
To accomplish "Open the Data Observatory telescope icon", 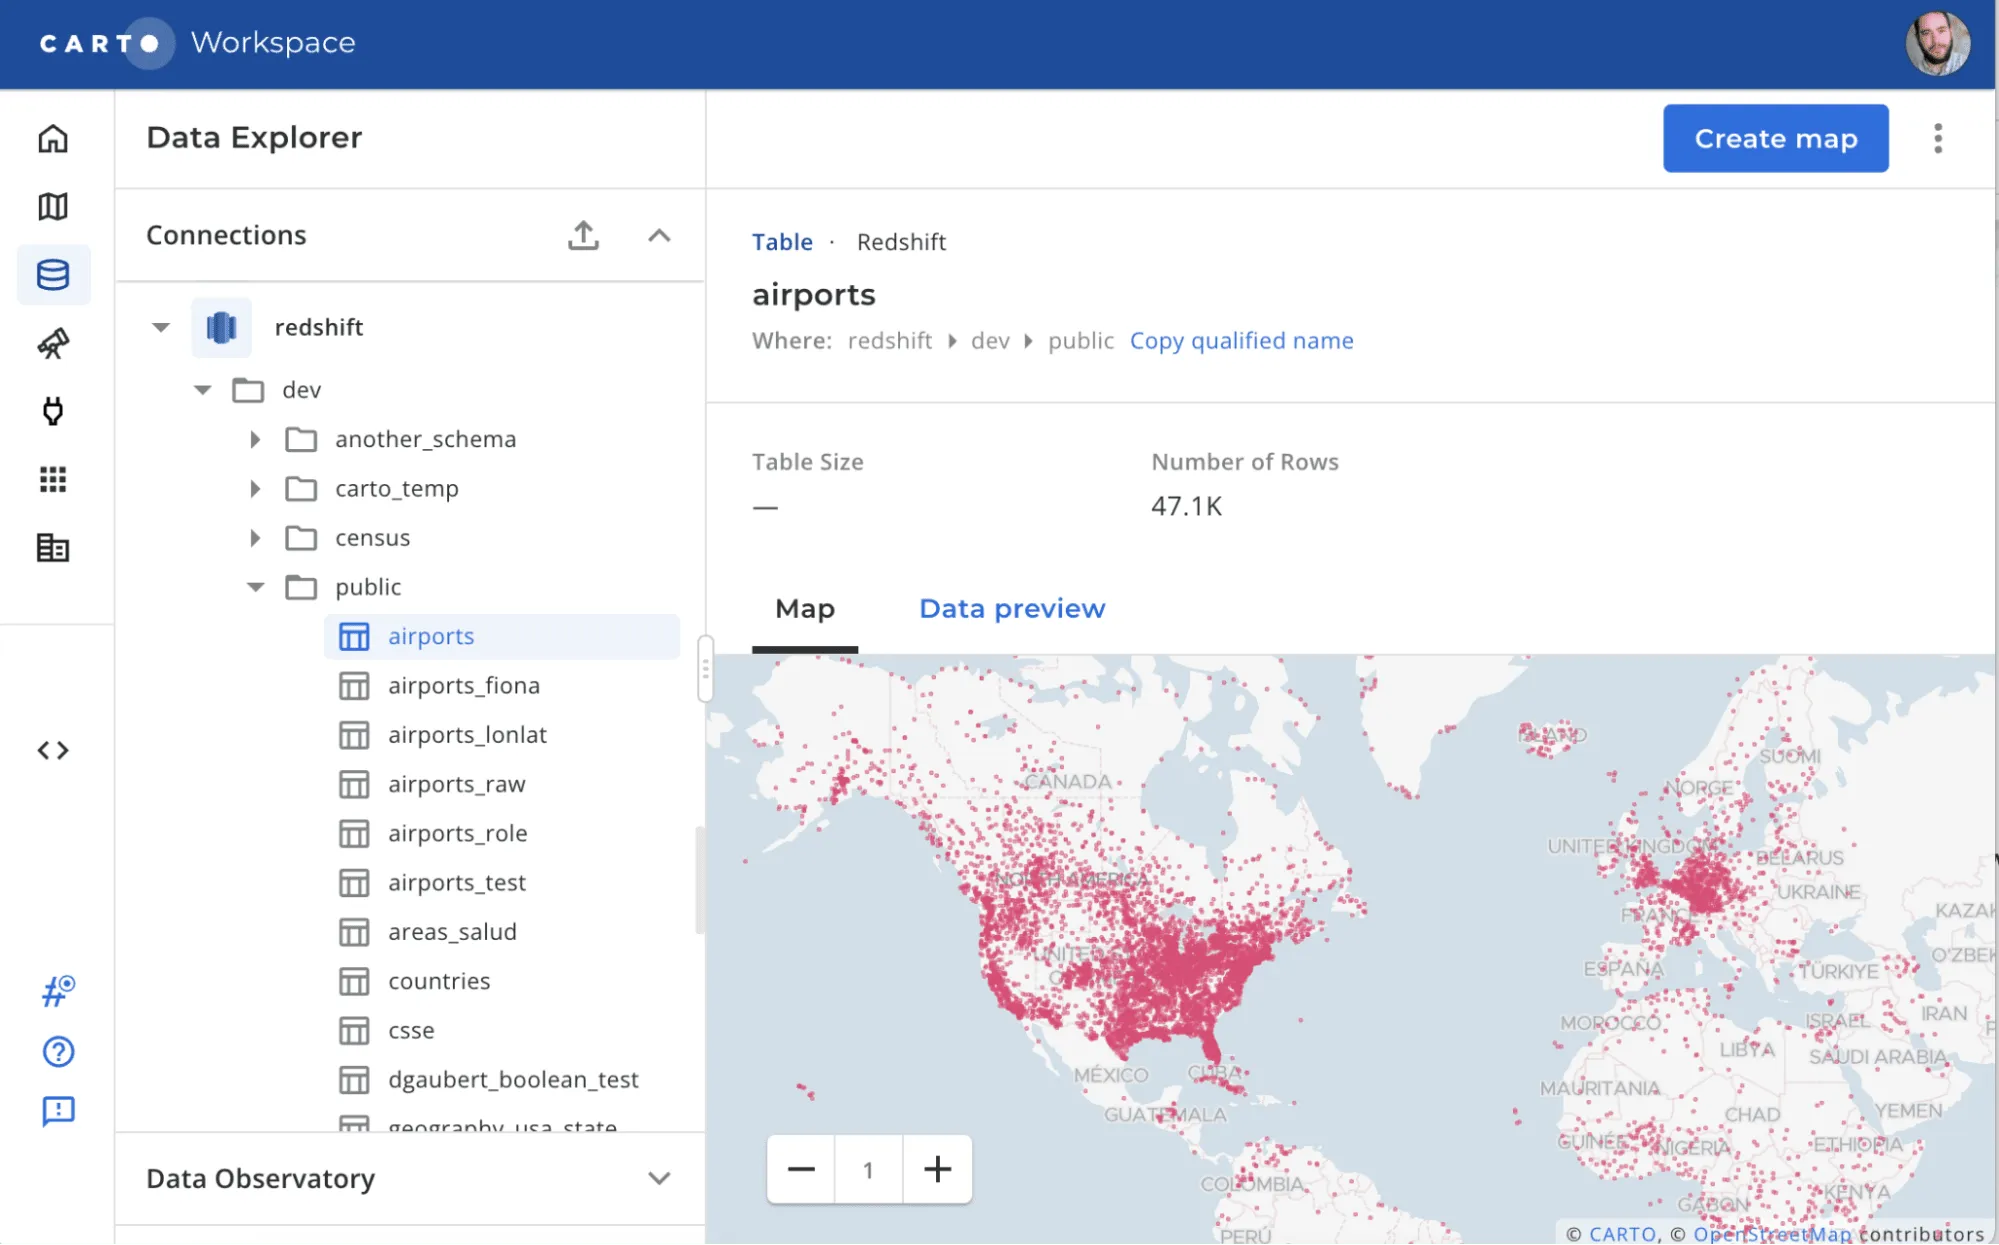I will click(x=54, y=344).
